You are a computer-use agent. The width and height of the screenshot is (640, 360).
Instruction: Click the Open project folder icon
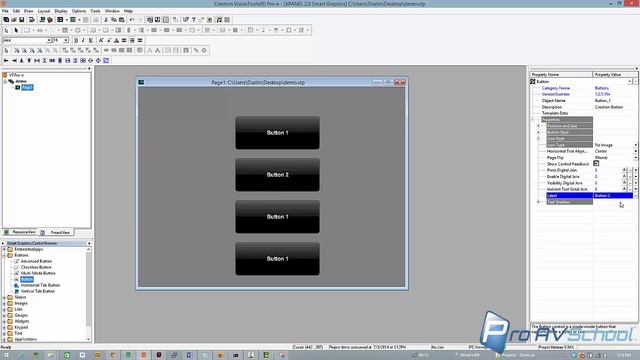pos(14,20)
